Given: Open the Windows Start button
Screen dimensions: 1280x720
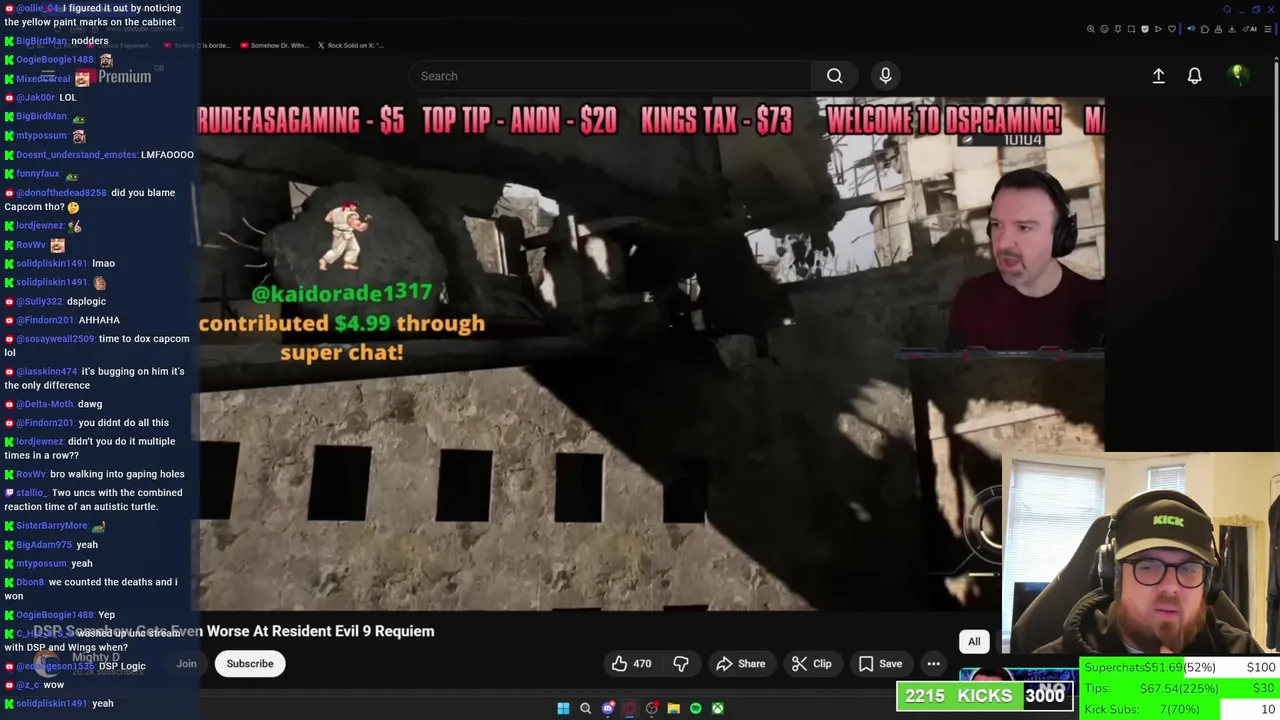Looking at the screenshot, I should point(563,708).
